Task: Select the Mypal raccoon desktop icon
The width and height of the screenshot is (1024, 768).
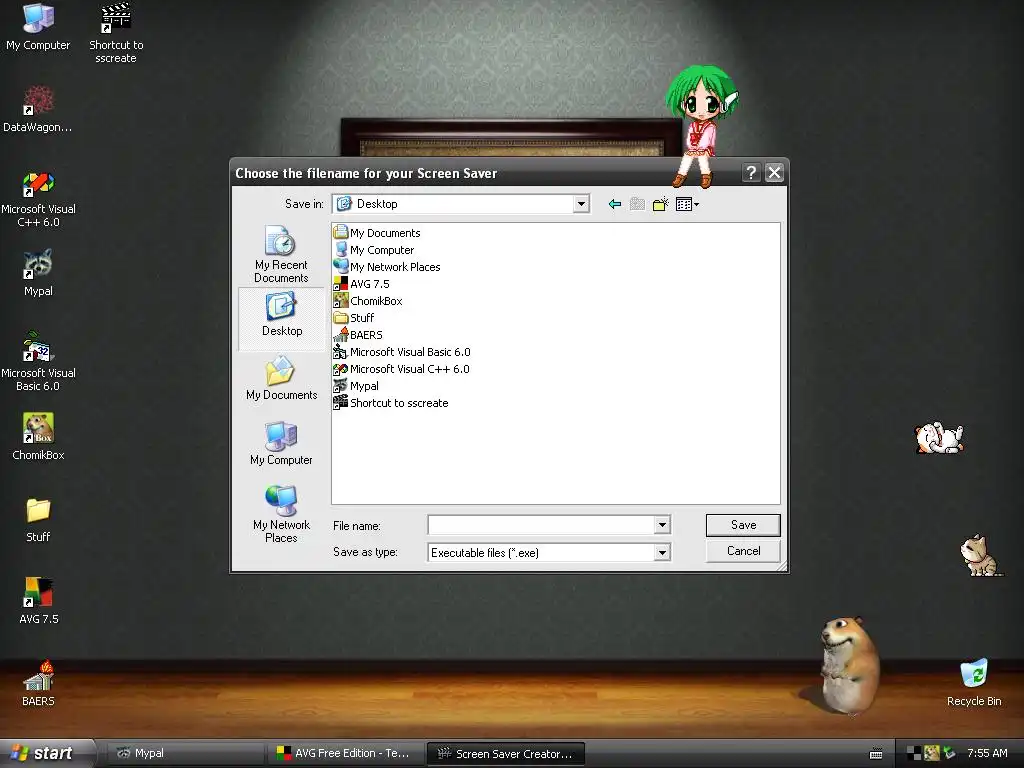Action: click(x=38, y=273)
